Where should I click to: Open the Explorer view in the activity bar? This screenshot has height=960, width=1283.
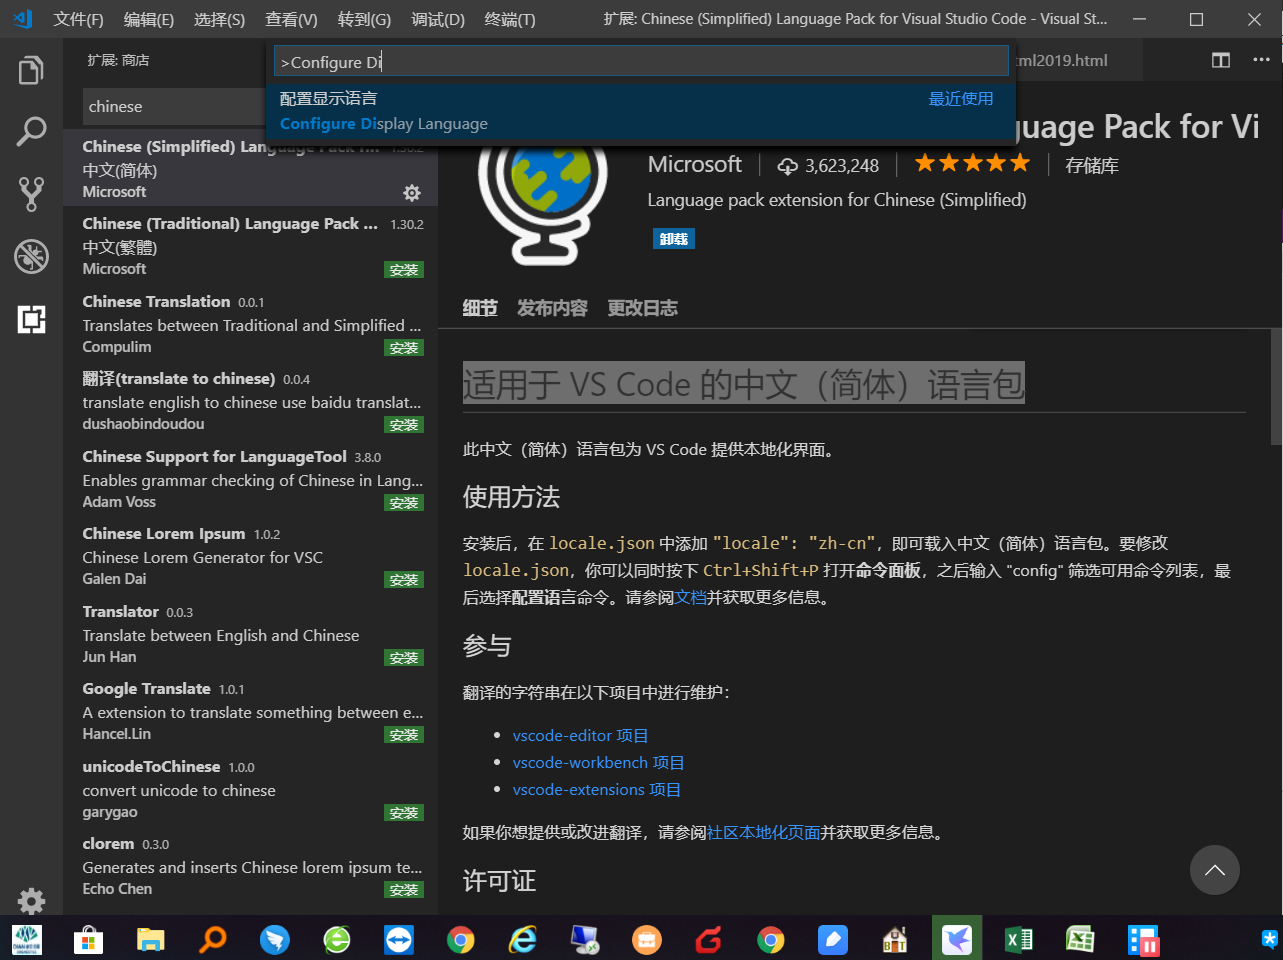pos(30,69)
